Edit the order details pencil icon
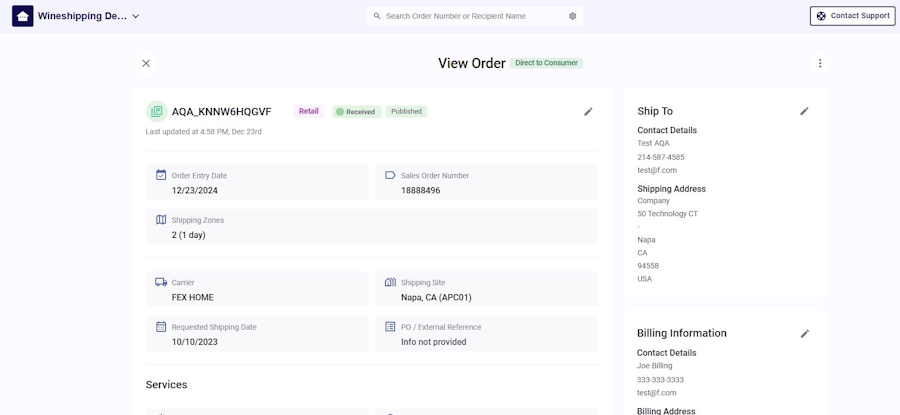This screenshot has height=415, width=900. point(589,112)
